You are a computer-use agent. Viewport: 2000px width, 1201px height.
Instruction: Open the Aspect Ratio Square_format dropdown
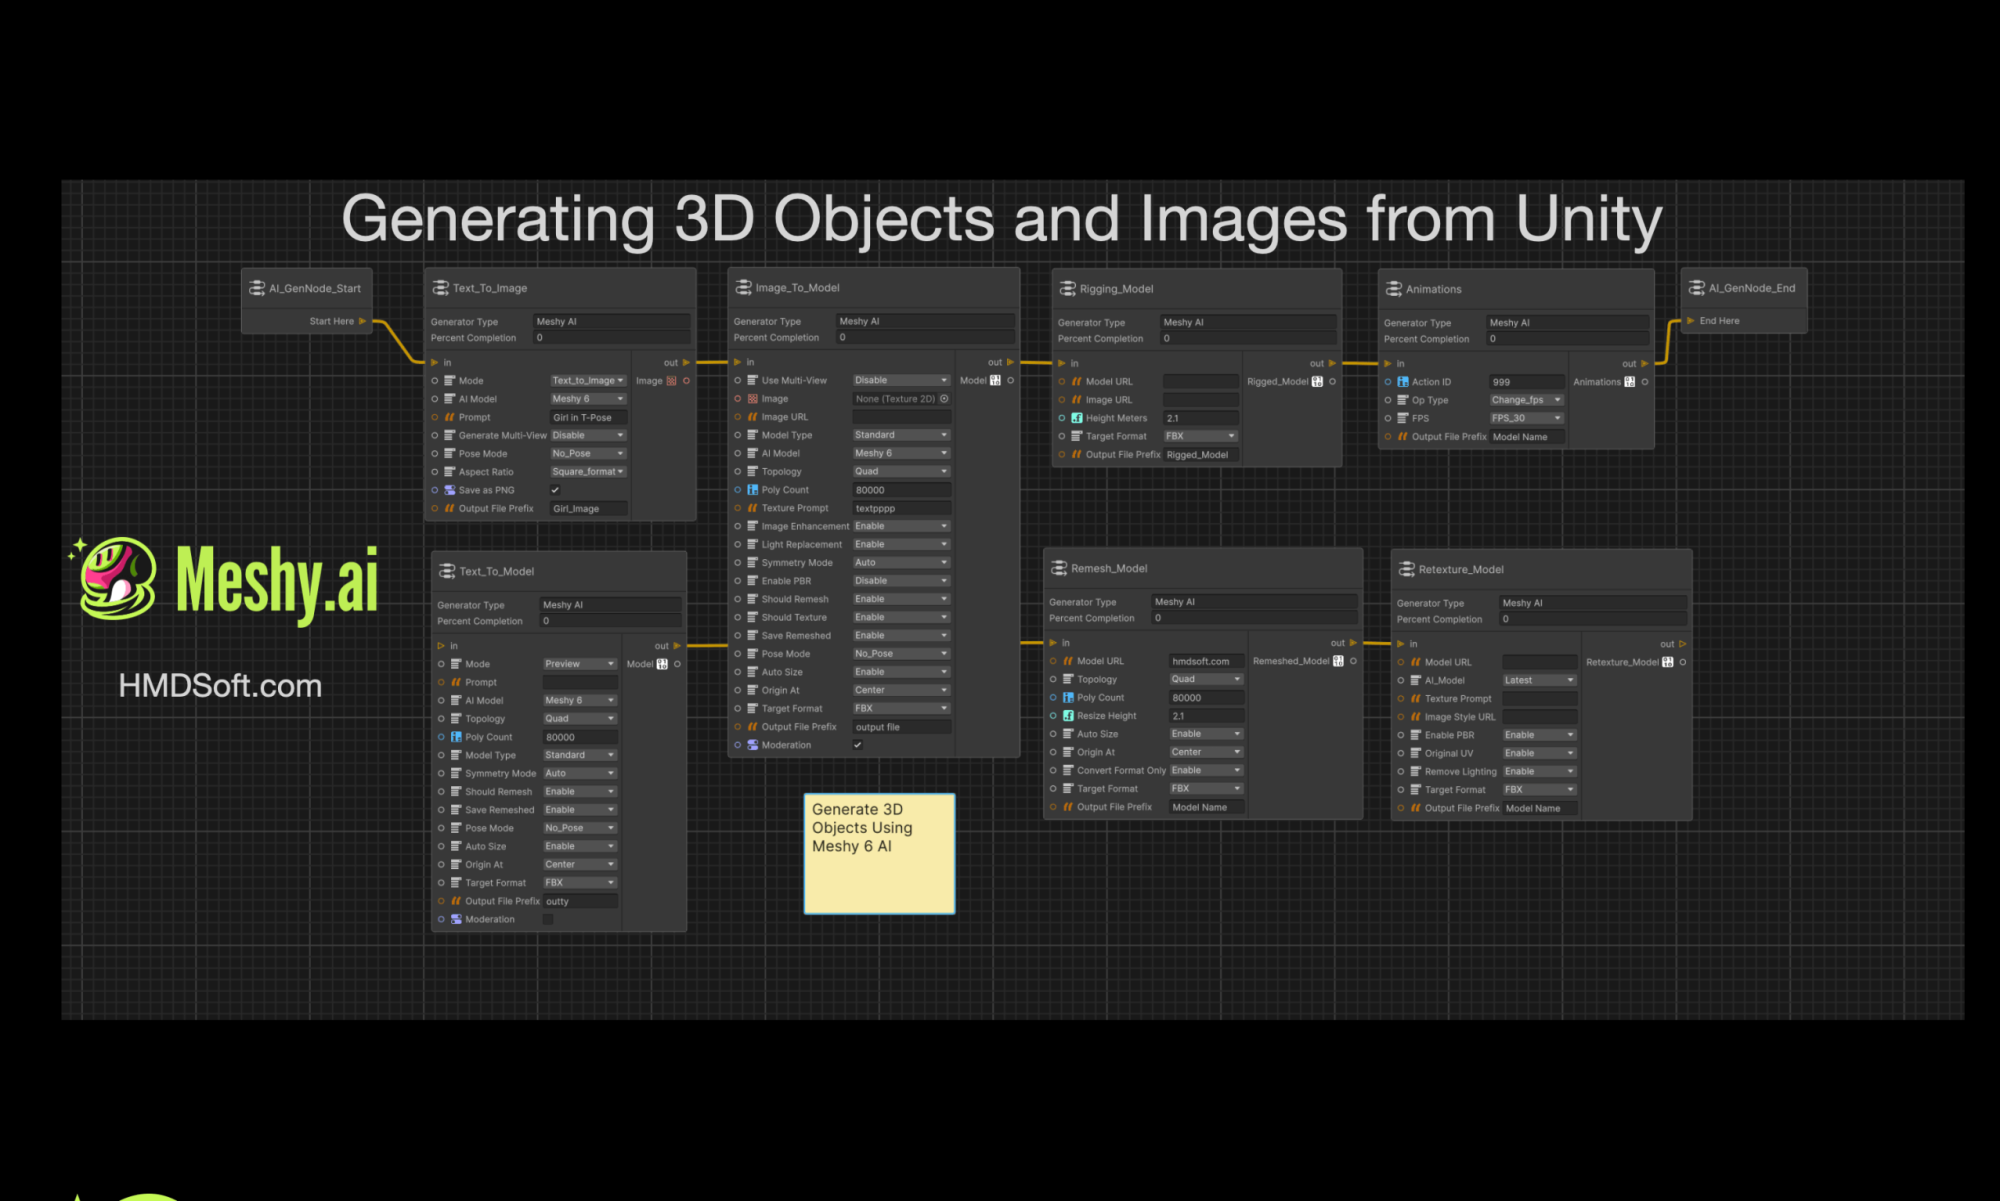point(588,472)
